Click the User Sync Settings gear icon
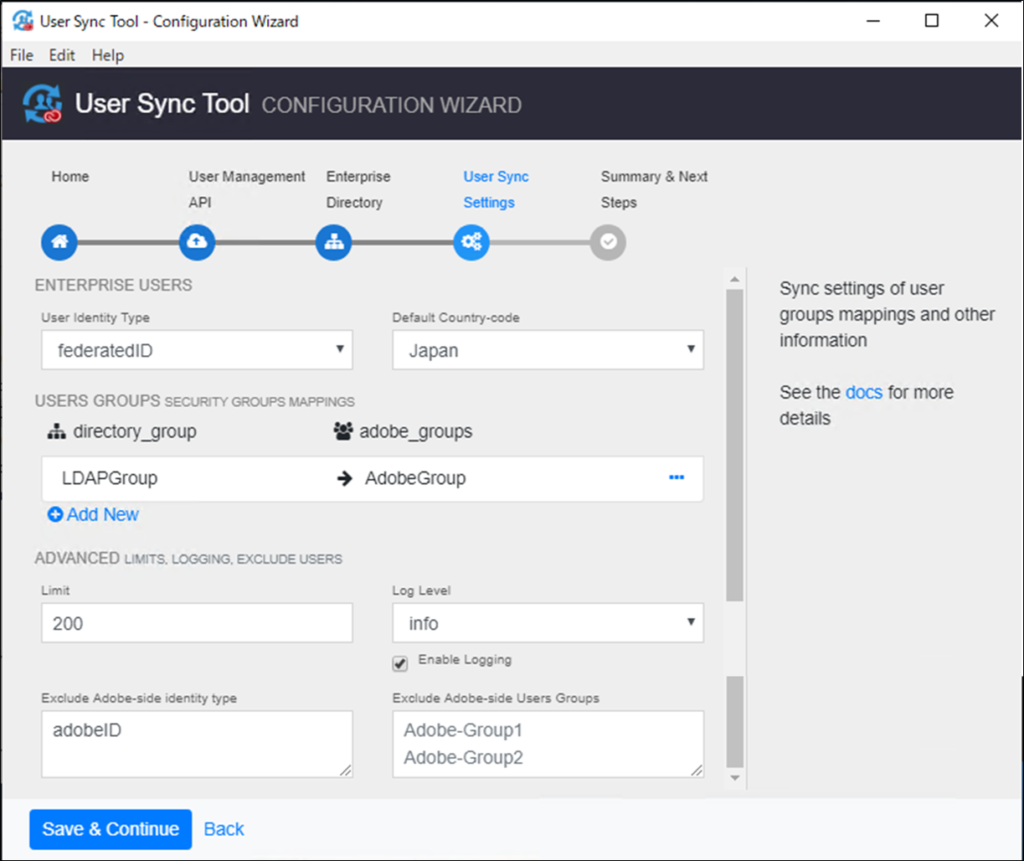 pos(471,242)
